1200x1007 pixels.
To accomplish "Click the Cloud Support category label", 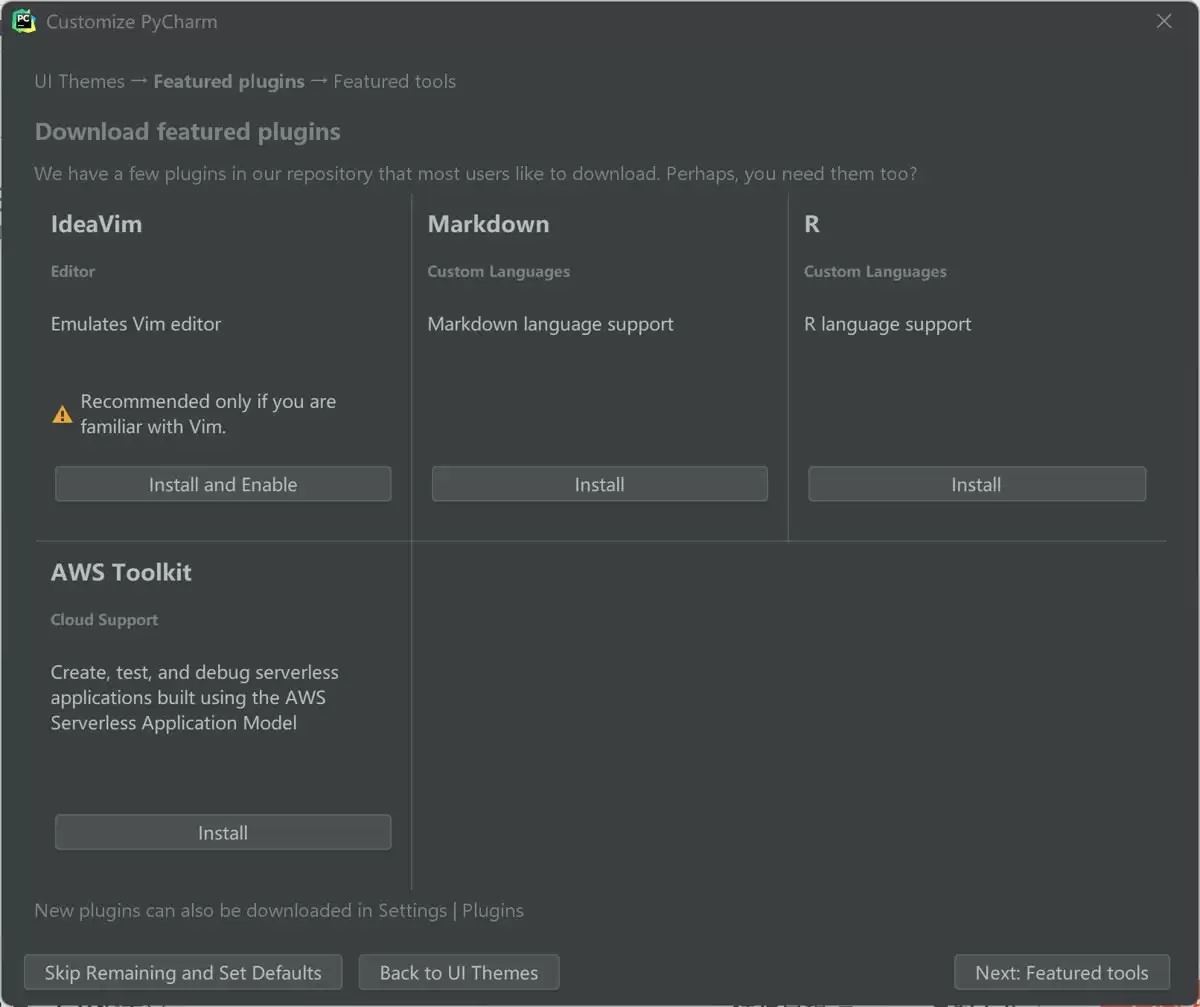I will click(104, 620).
